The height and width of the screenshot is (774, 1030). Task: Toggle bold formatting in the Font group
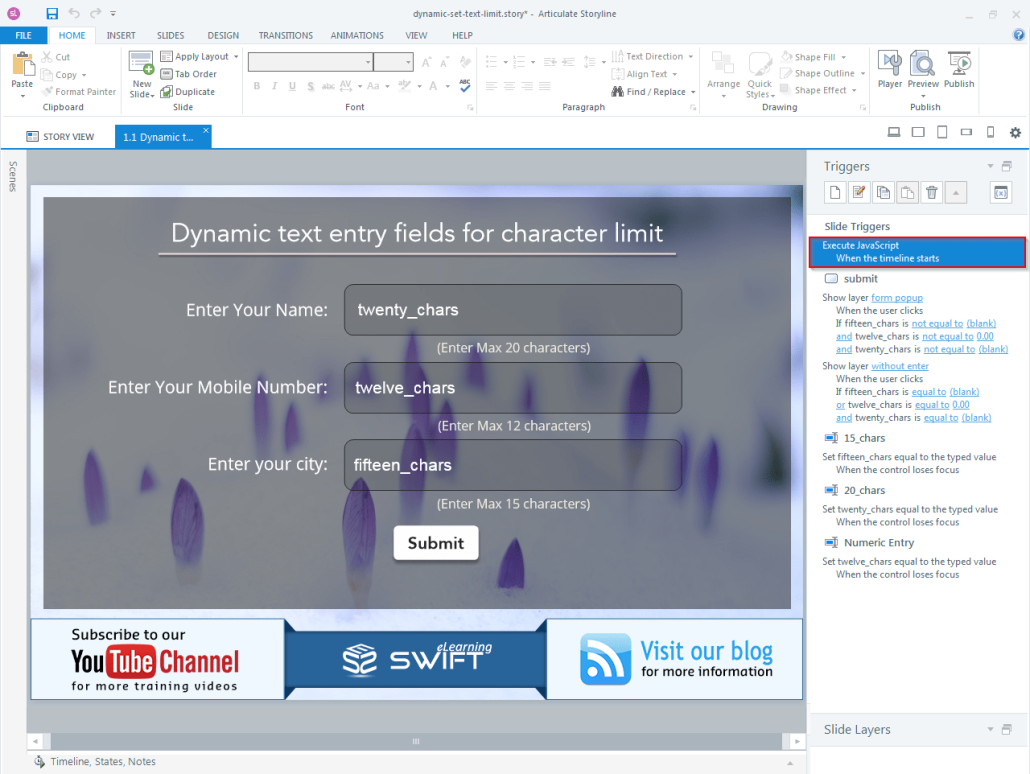257,86
